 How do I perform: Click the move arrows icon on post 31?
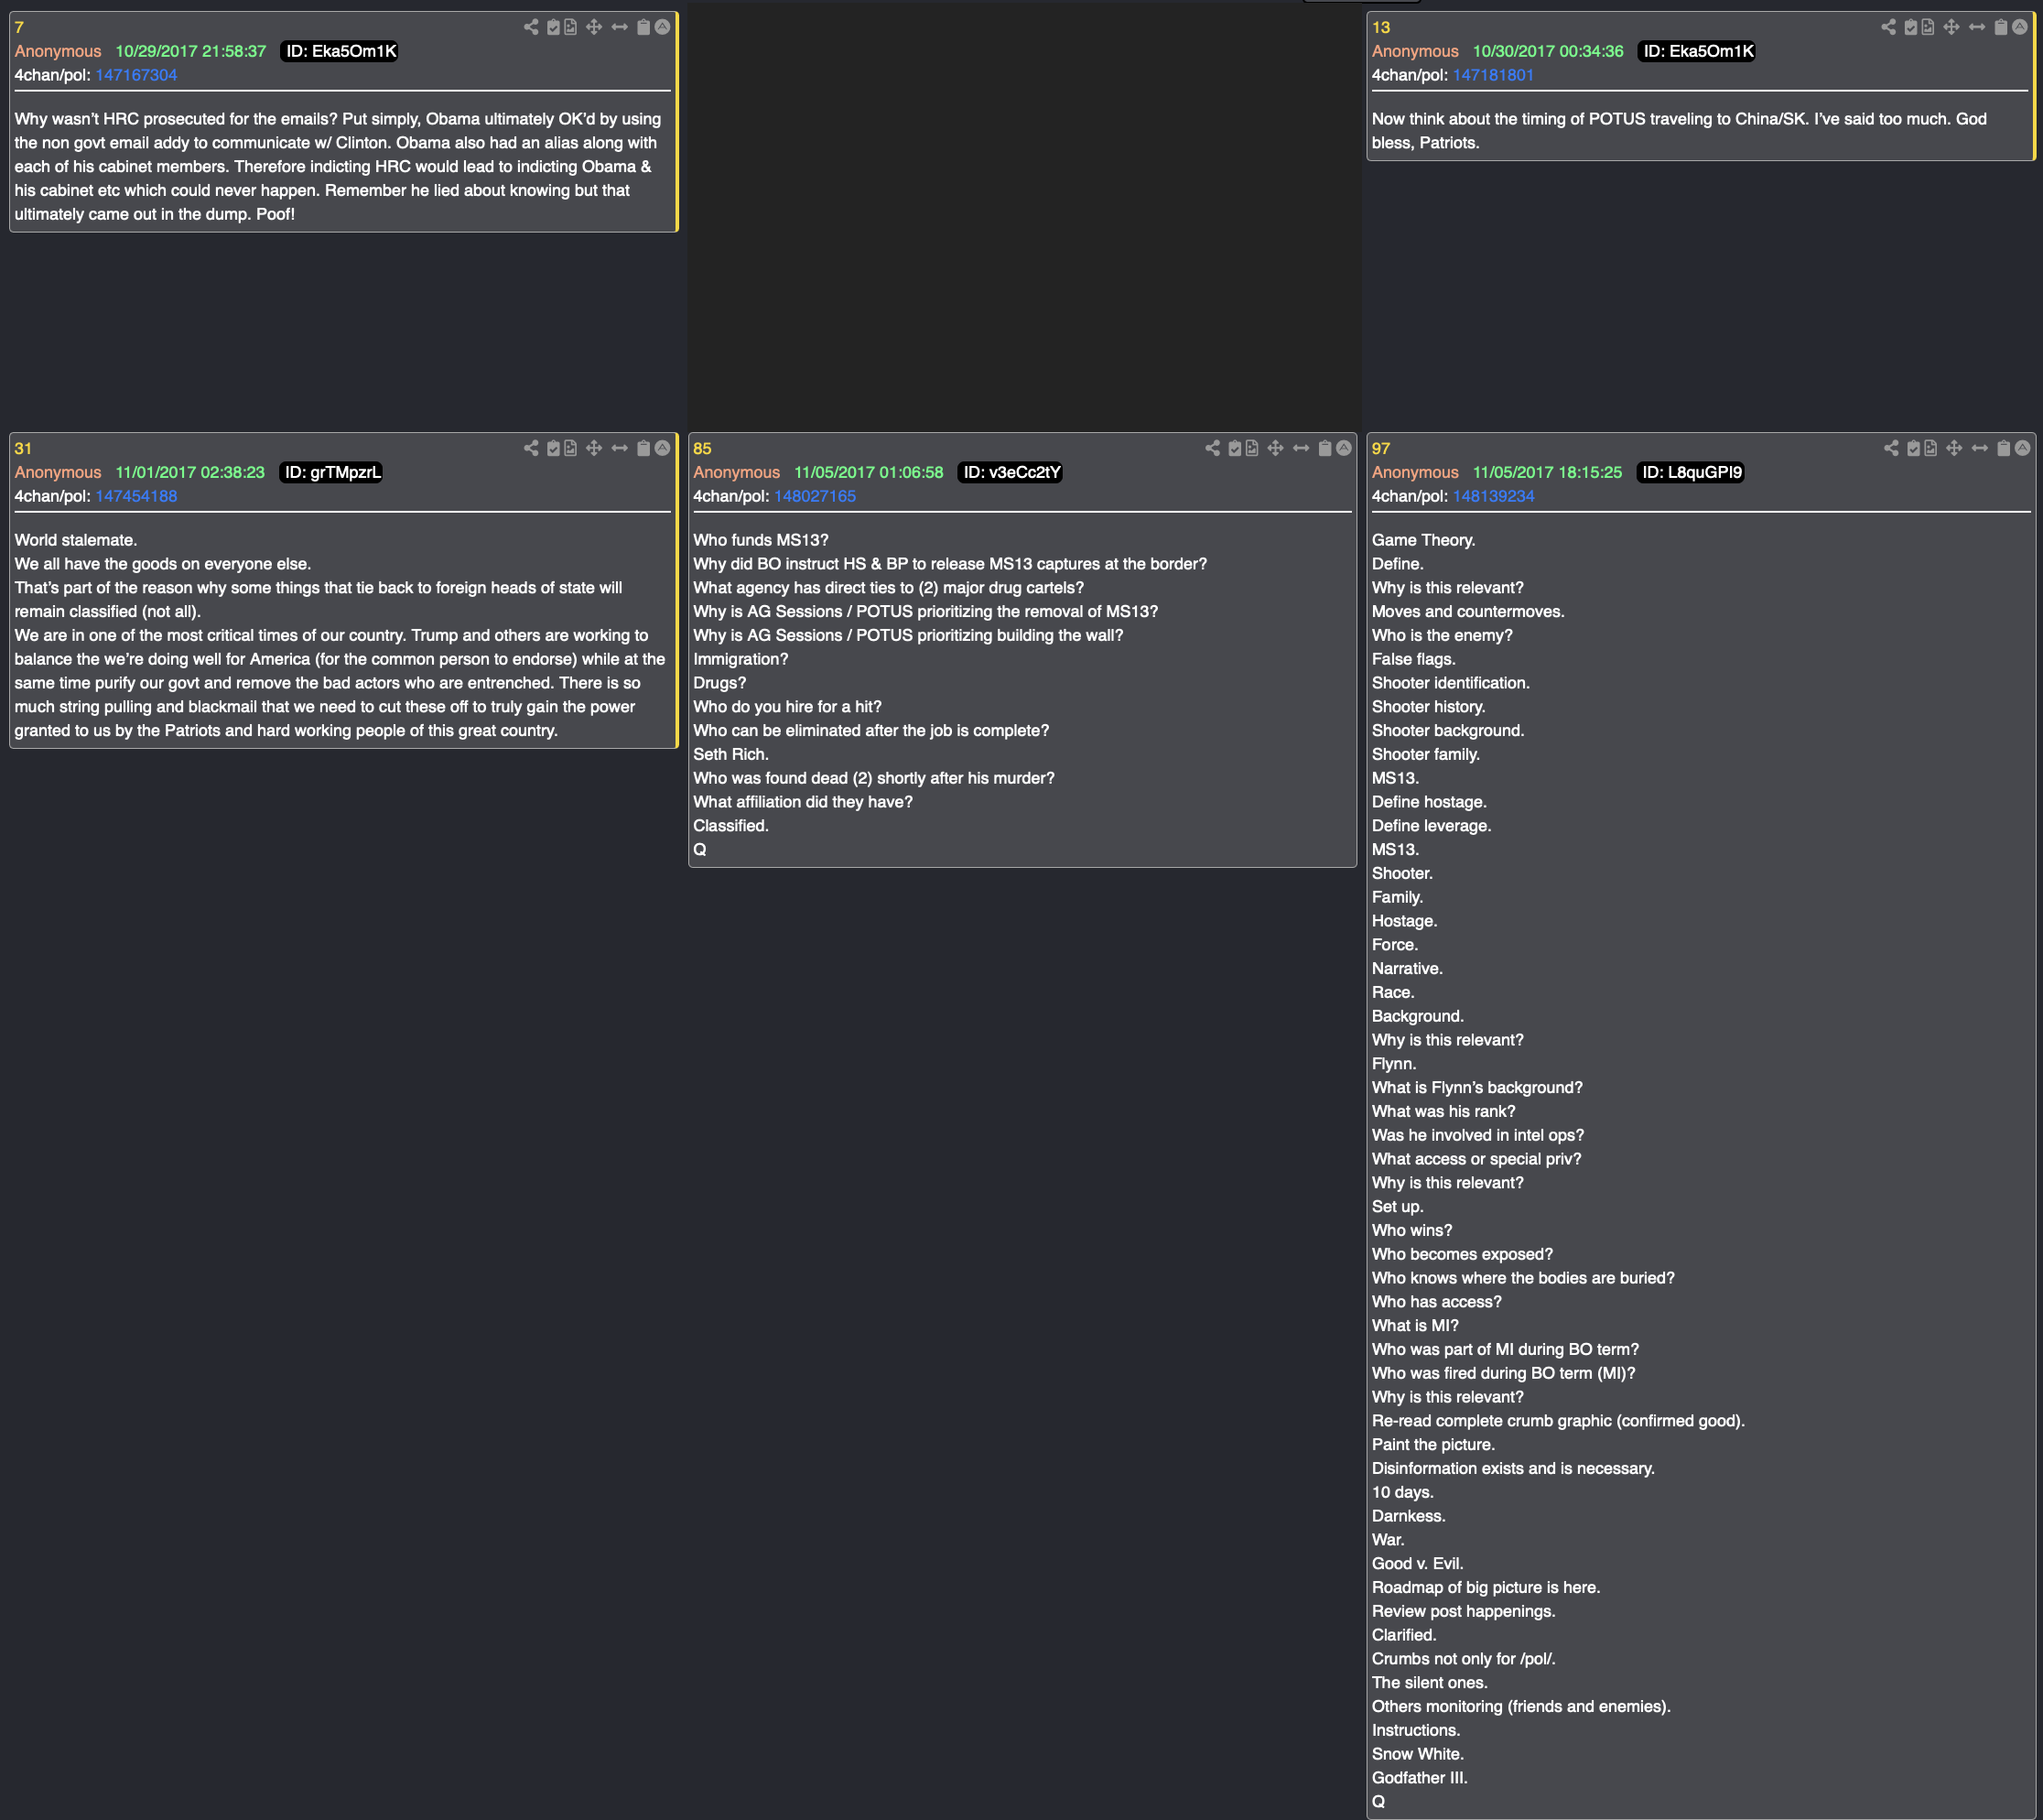coord(594,448)
